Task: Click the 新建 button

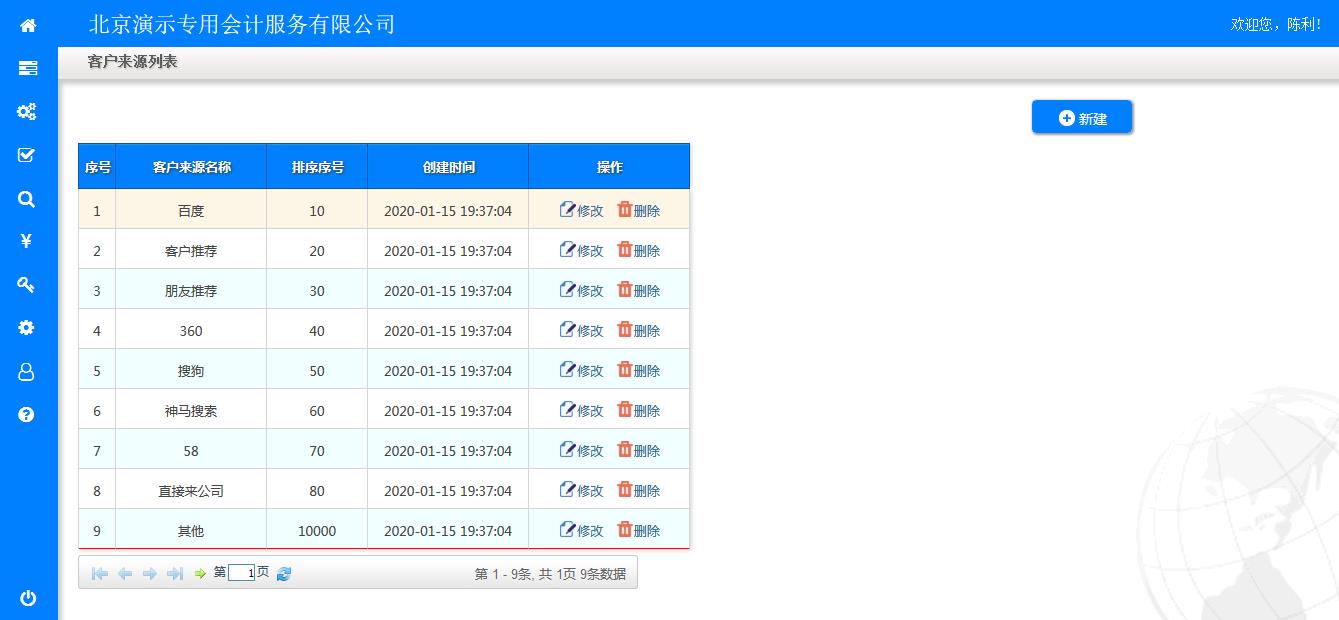Action: (x=1082, y=117)
